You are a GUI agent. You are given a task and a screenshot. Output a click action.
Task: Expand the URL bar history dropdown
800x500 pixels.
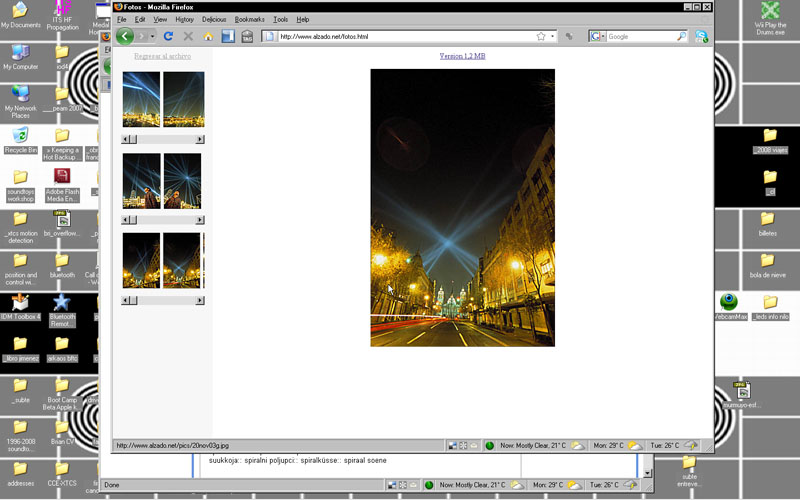[x=552, y=37]
